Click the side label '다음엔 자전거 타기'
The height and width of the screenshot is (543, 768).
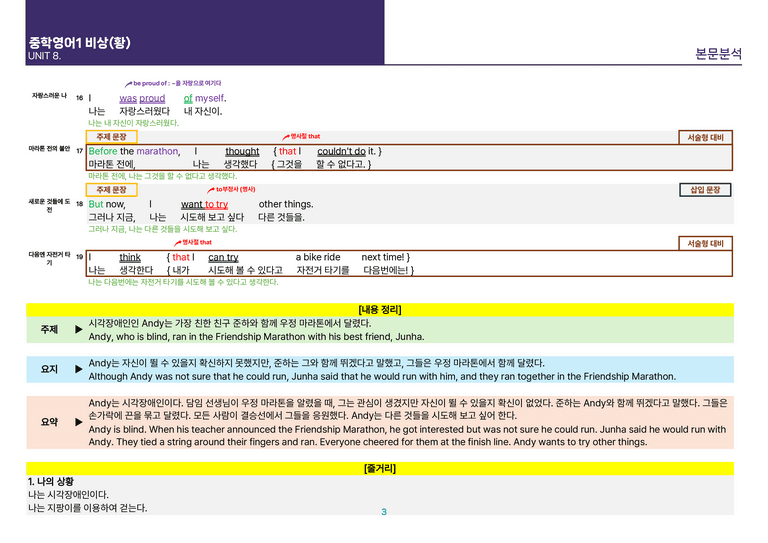pos(49,259)
